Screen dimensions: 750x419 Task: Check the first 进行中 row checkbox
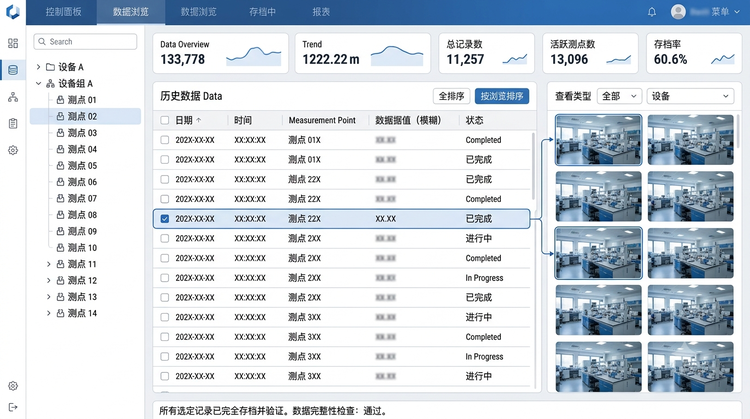point(165,239)
